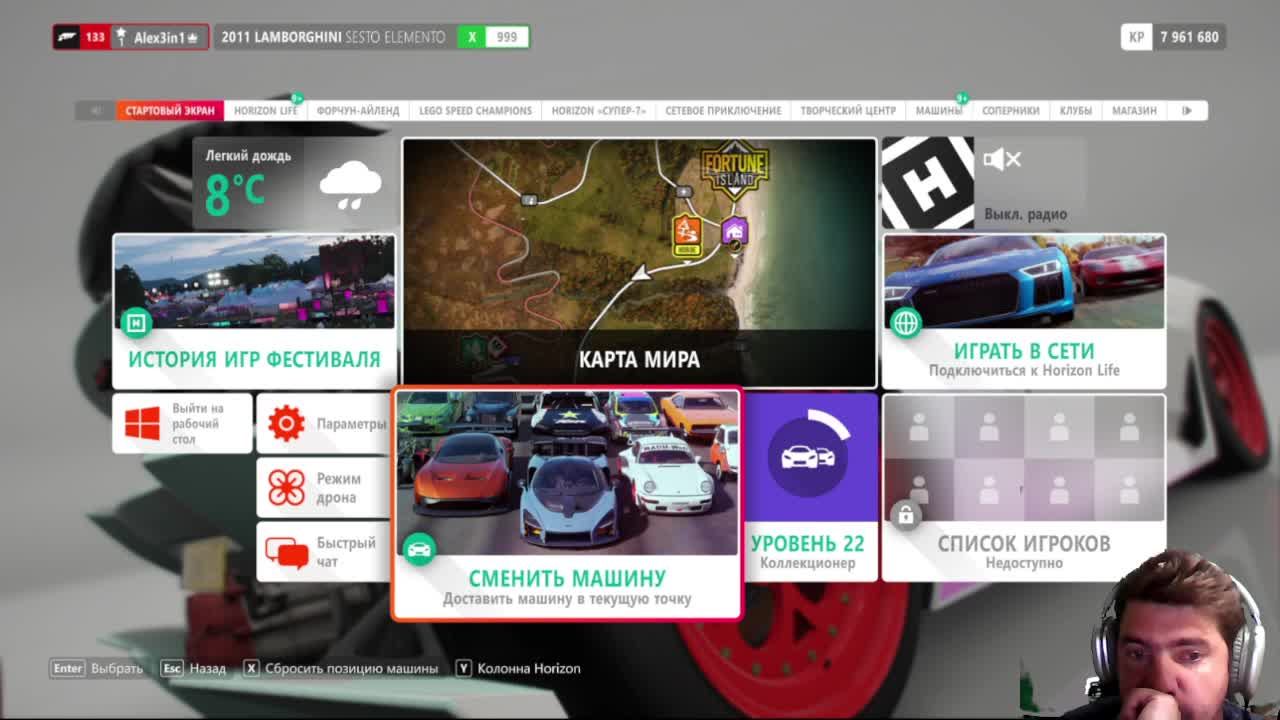The height and width of the screenshot is (720, 1280).
Task: Open the СОПЕРНИКИ tab
Action: click(x=1010, y=110)
